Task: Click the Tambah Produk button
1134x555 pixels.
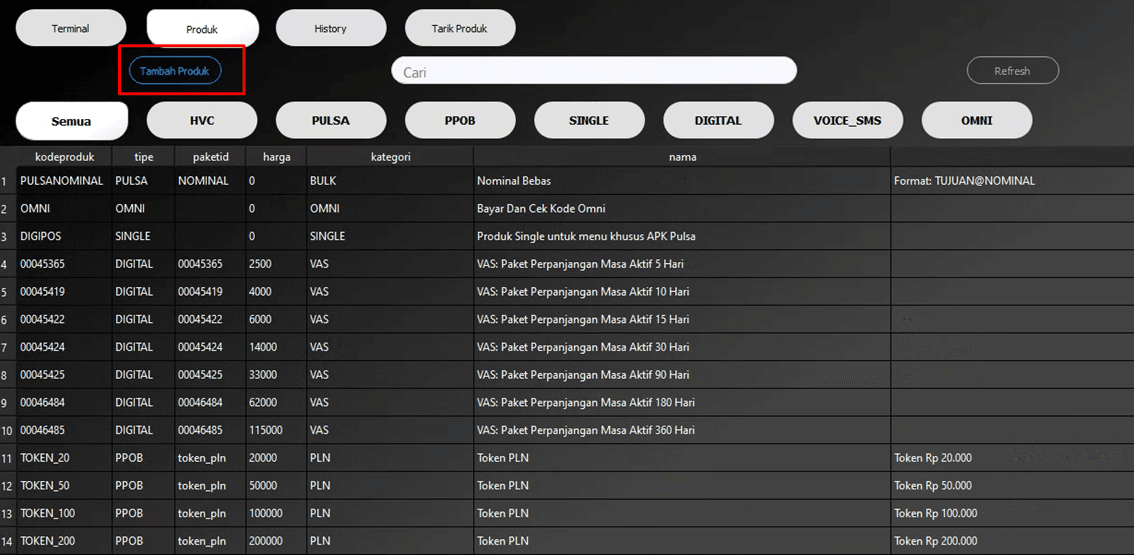Action: click(x=175, y=71)
